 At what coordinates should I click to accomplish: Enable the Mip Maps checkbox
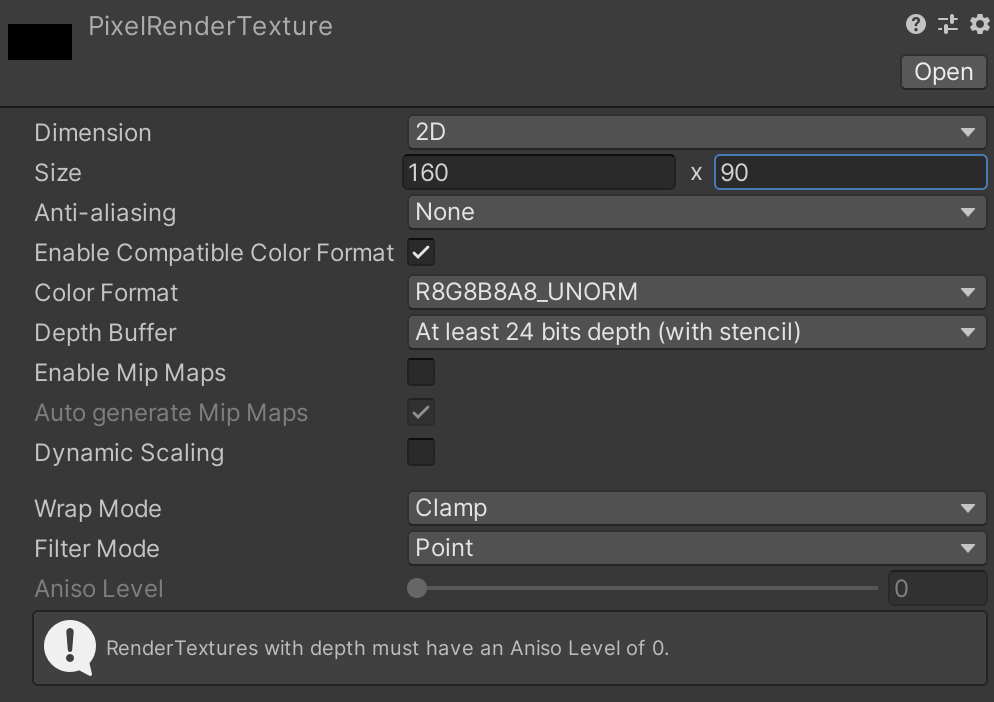[421, 372]
